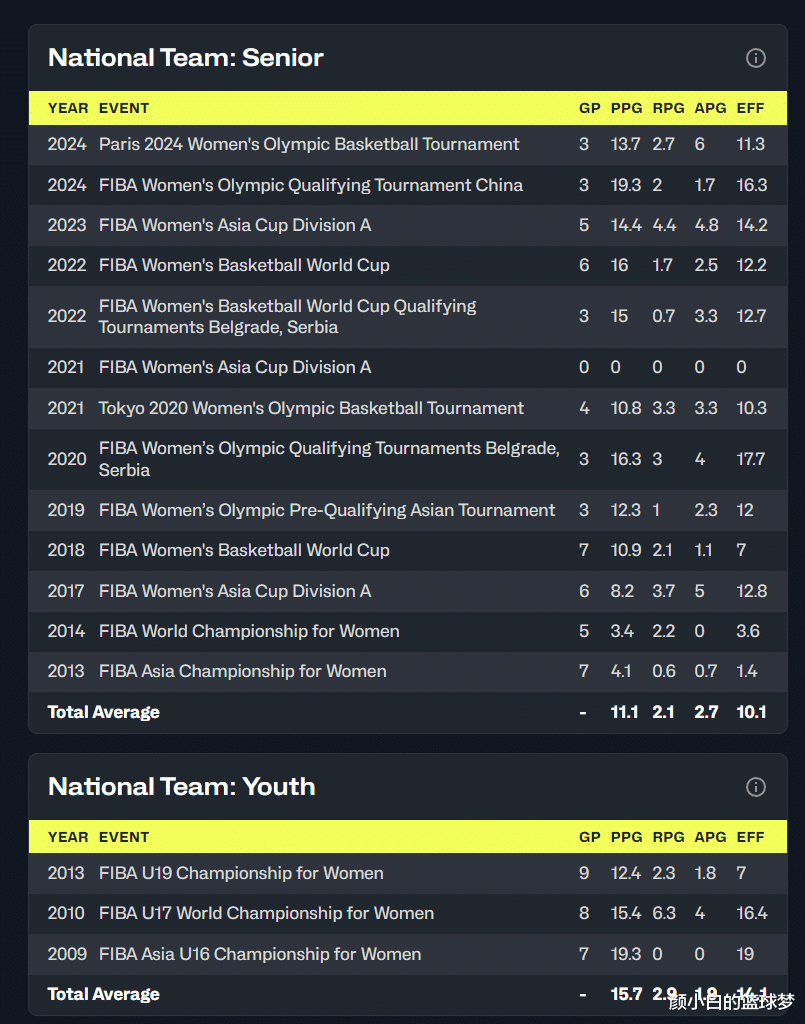Open FIBA U19 Championship for Women

[241, 873]
